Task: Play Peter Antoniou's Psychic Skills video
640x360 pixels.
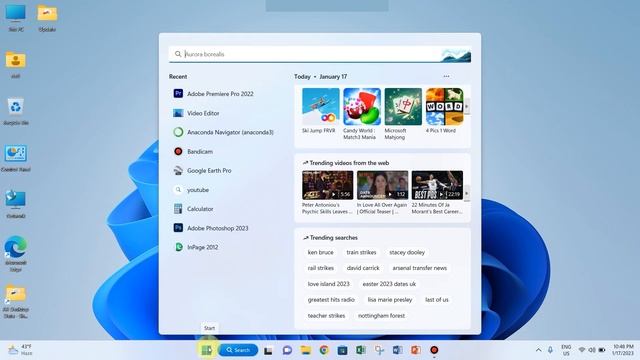Action: point(327,193)
